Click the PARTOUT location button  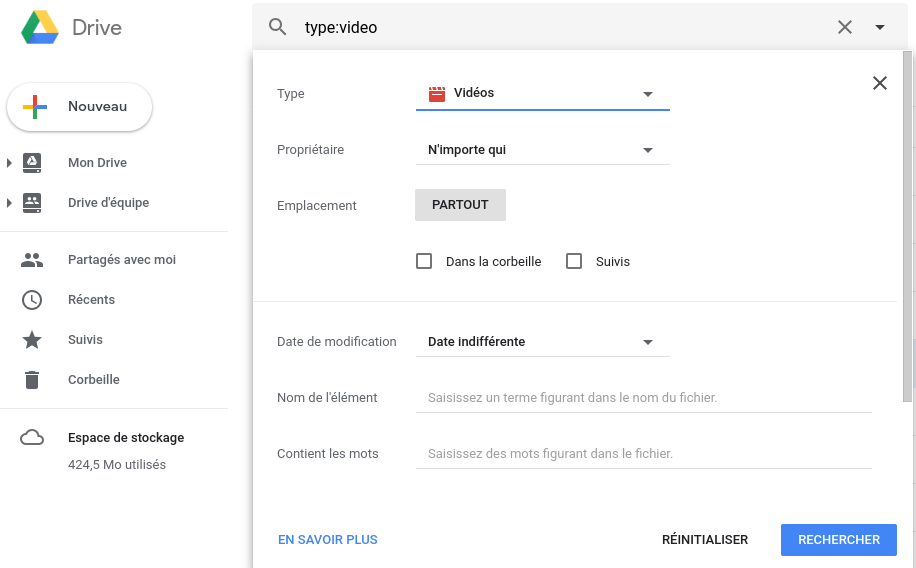[460, 205]
